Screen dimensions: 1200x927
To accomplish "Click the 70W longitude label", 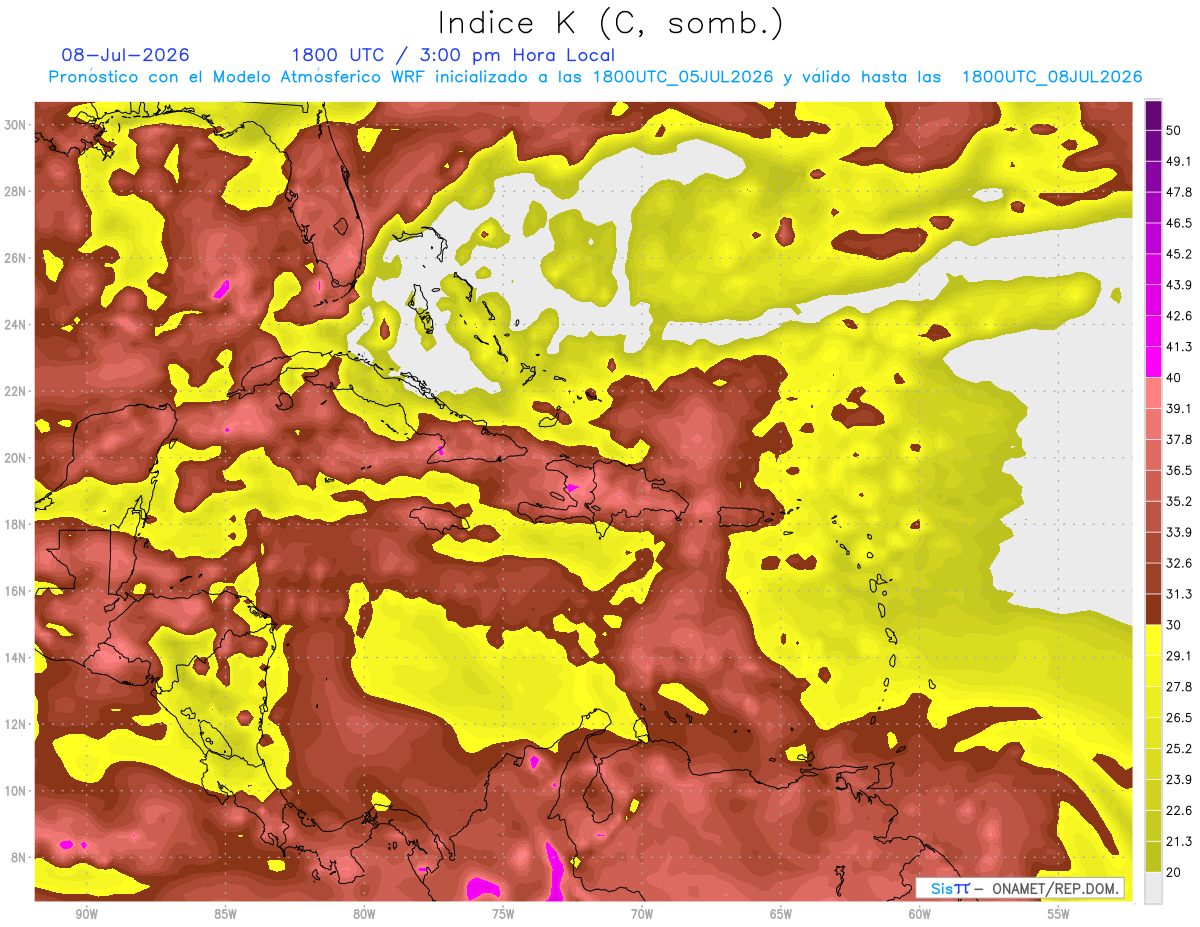I will point(642,914).
